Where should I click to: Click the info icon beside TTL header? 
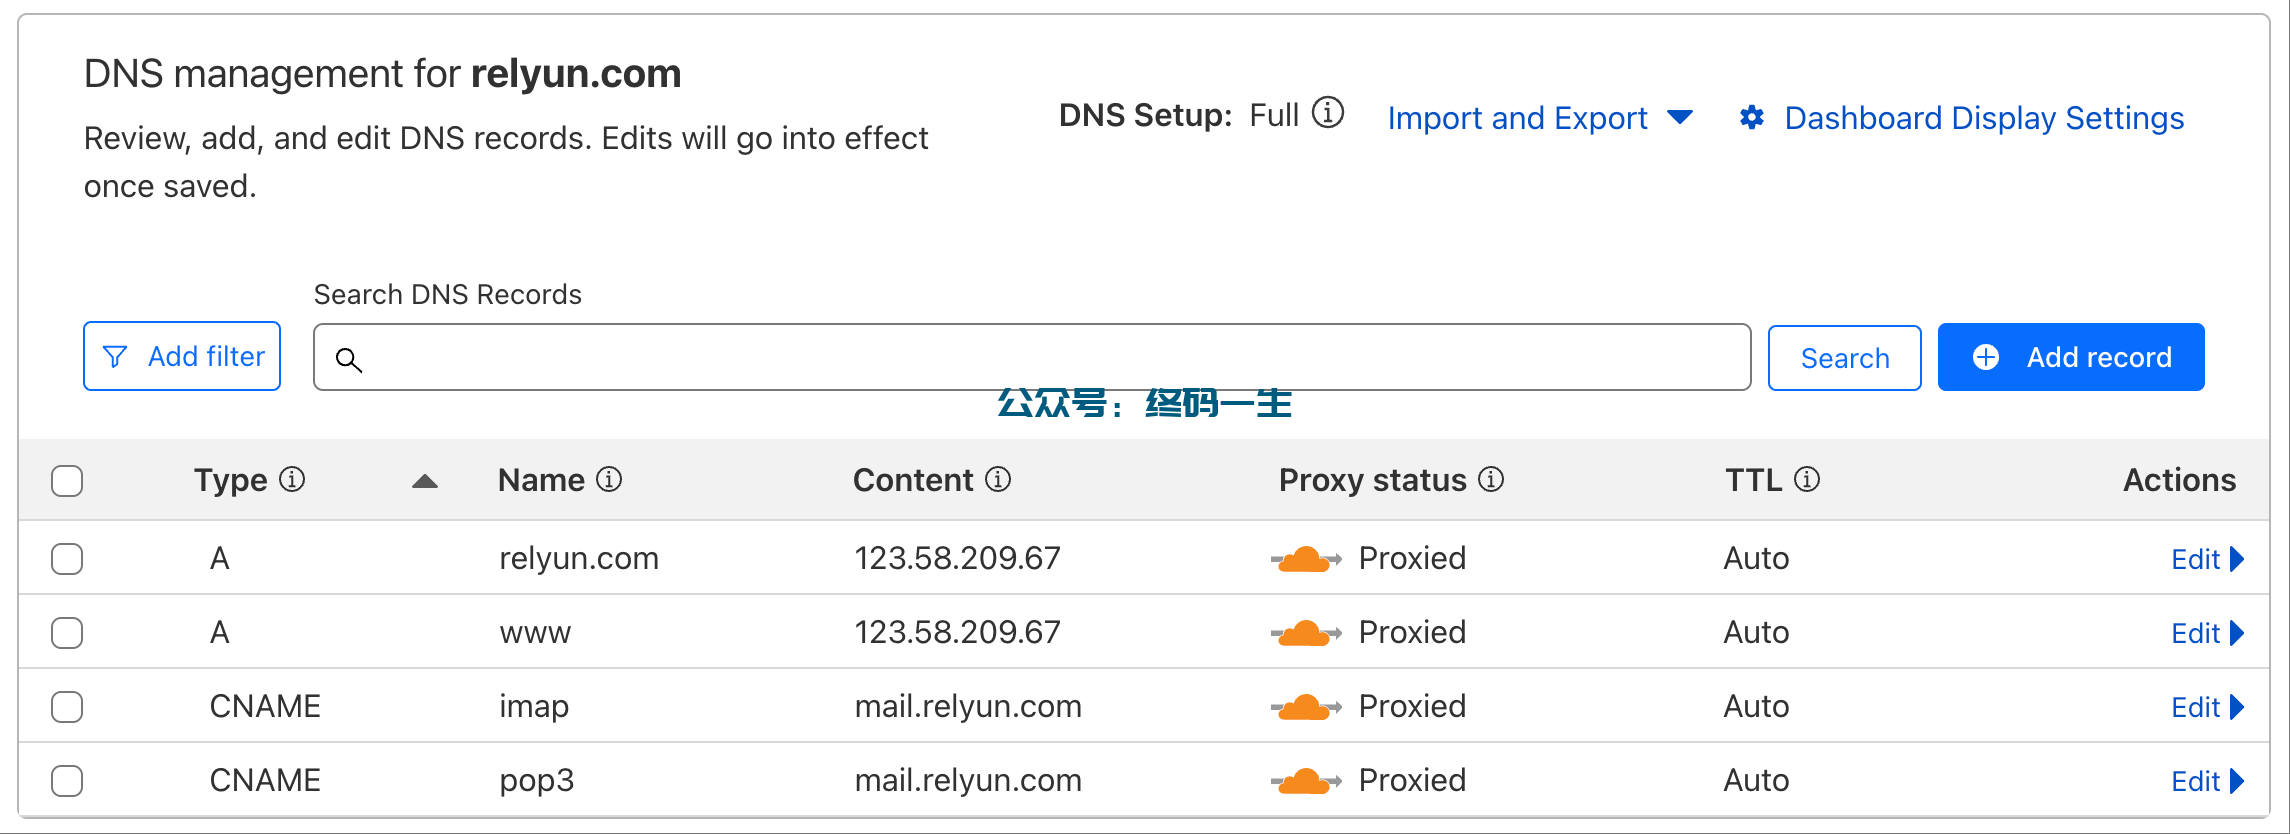pos(1806,480)
